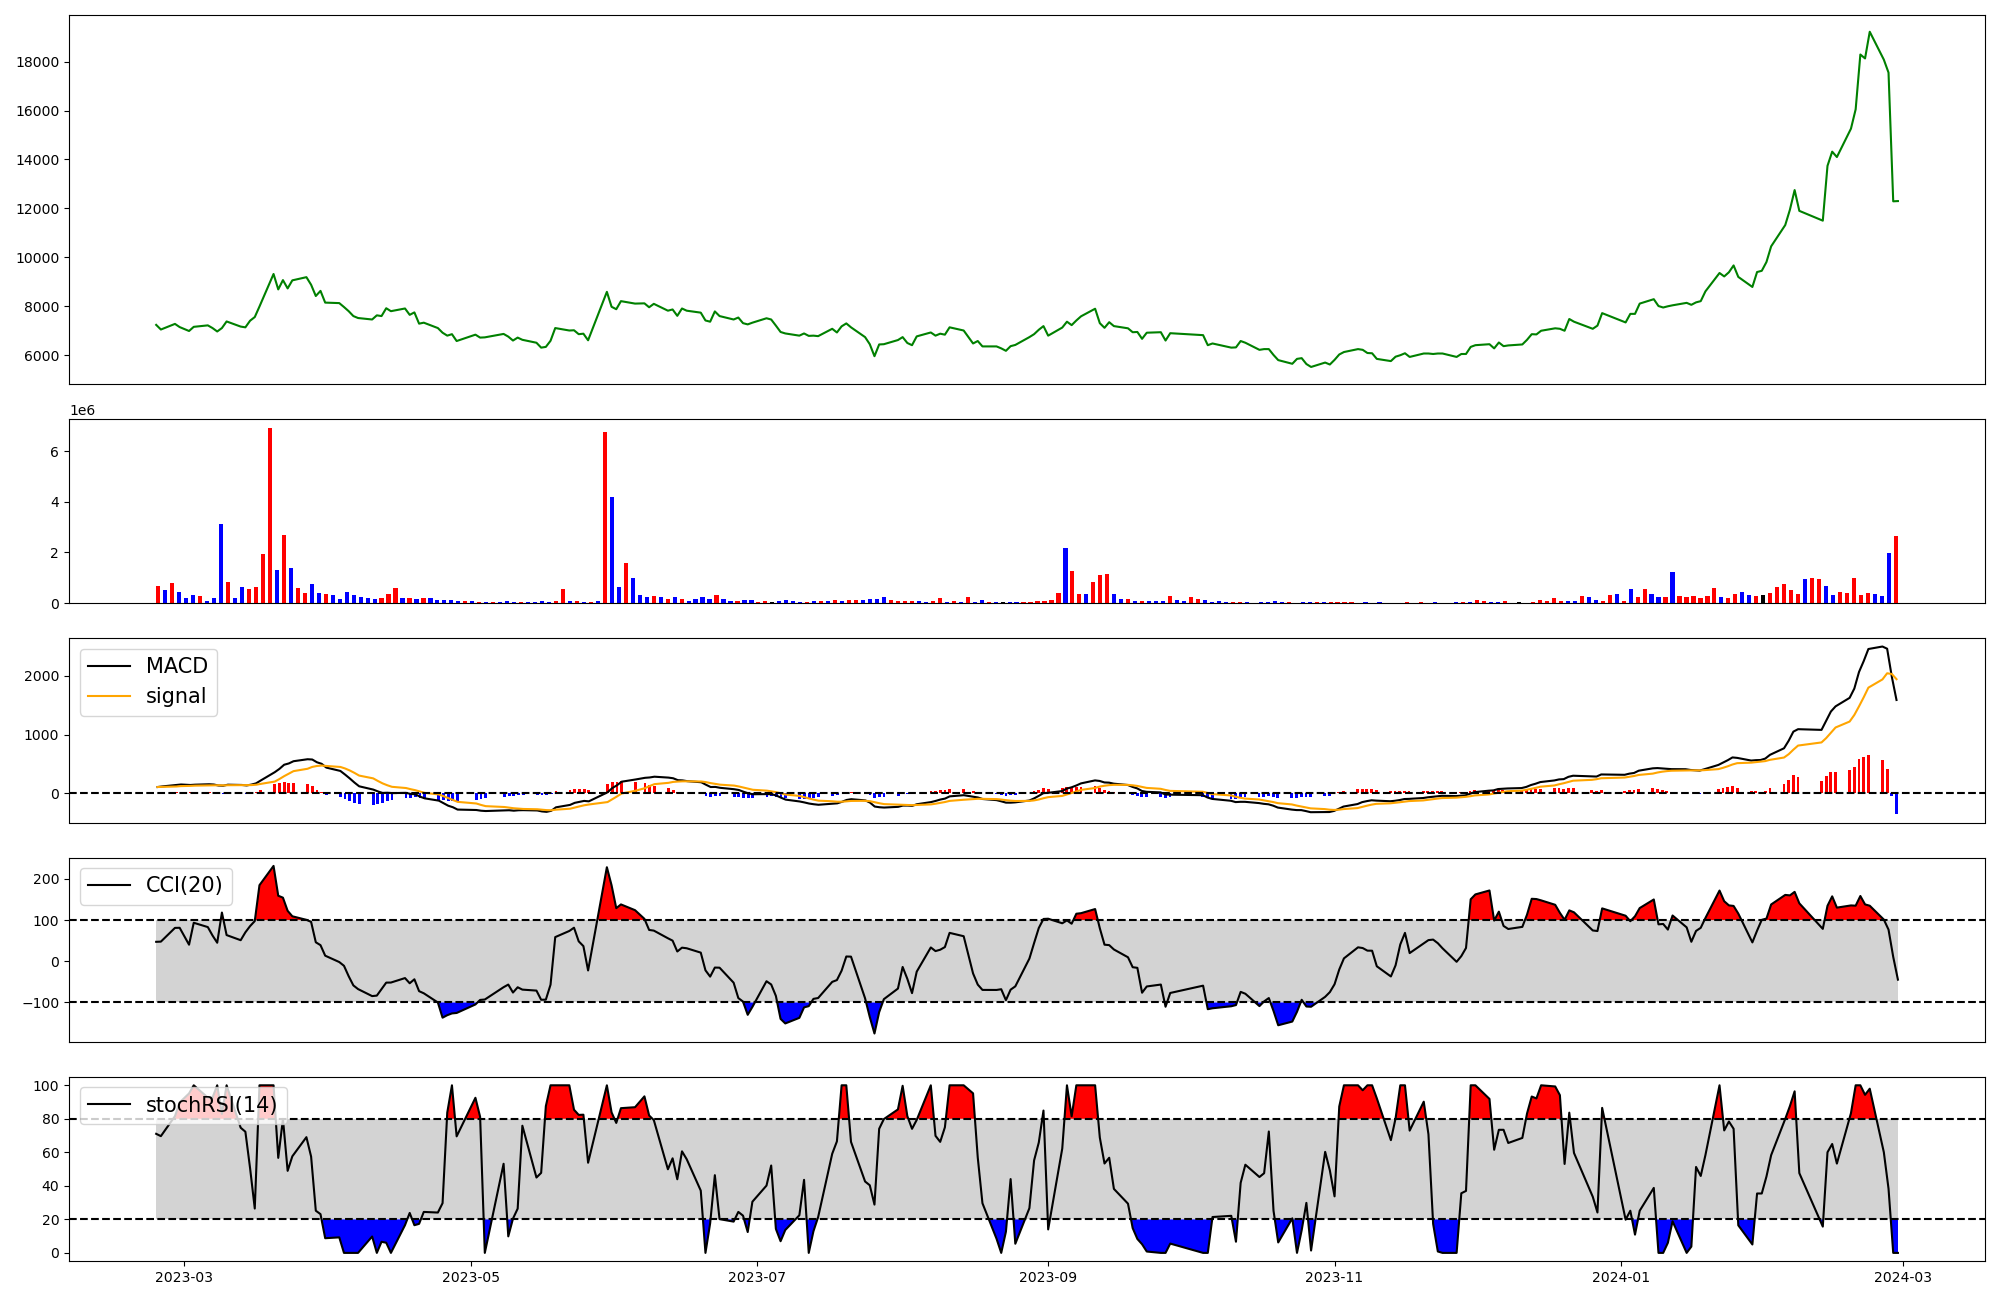Click the 2023-03 x-axis date label

click(184, 1277)
